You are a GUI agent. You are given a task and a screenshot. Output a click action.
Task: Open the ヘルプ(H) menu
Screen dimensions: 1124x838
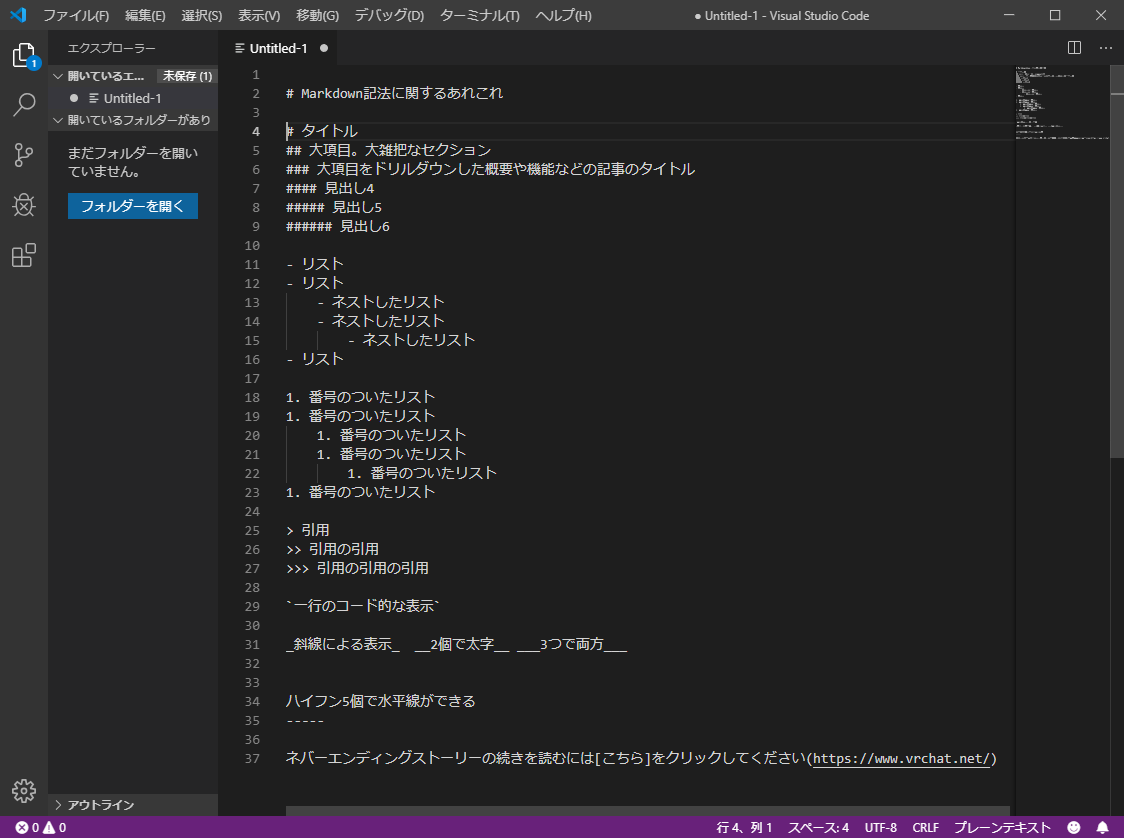coord(563,15)
